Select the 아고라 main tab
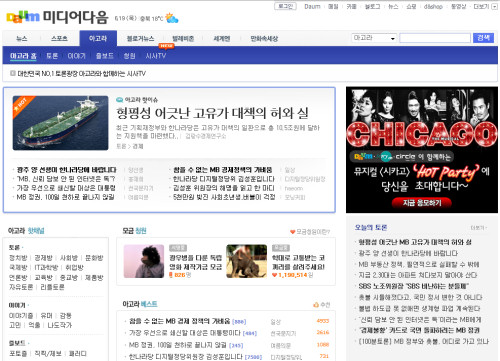 (98, 38)
